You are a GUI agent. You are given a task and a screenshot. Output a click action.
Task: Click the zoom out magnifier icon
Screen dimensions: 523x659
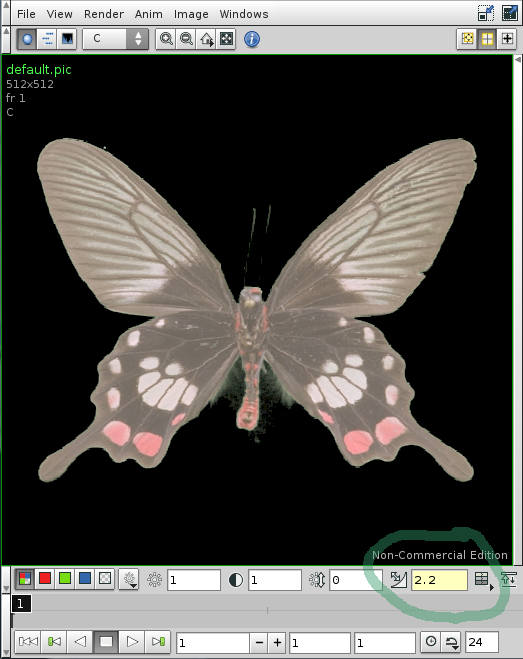click(186, 39)
